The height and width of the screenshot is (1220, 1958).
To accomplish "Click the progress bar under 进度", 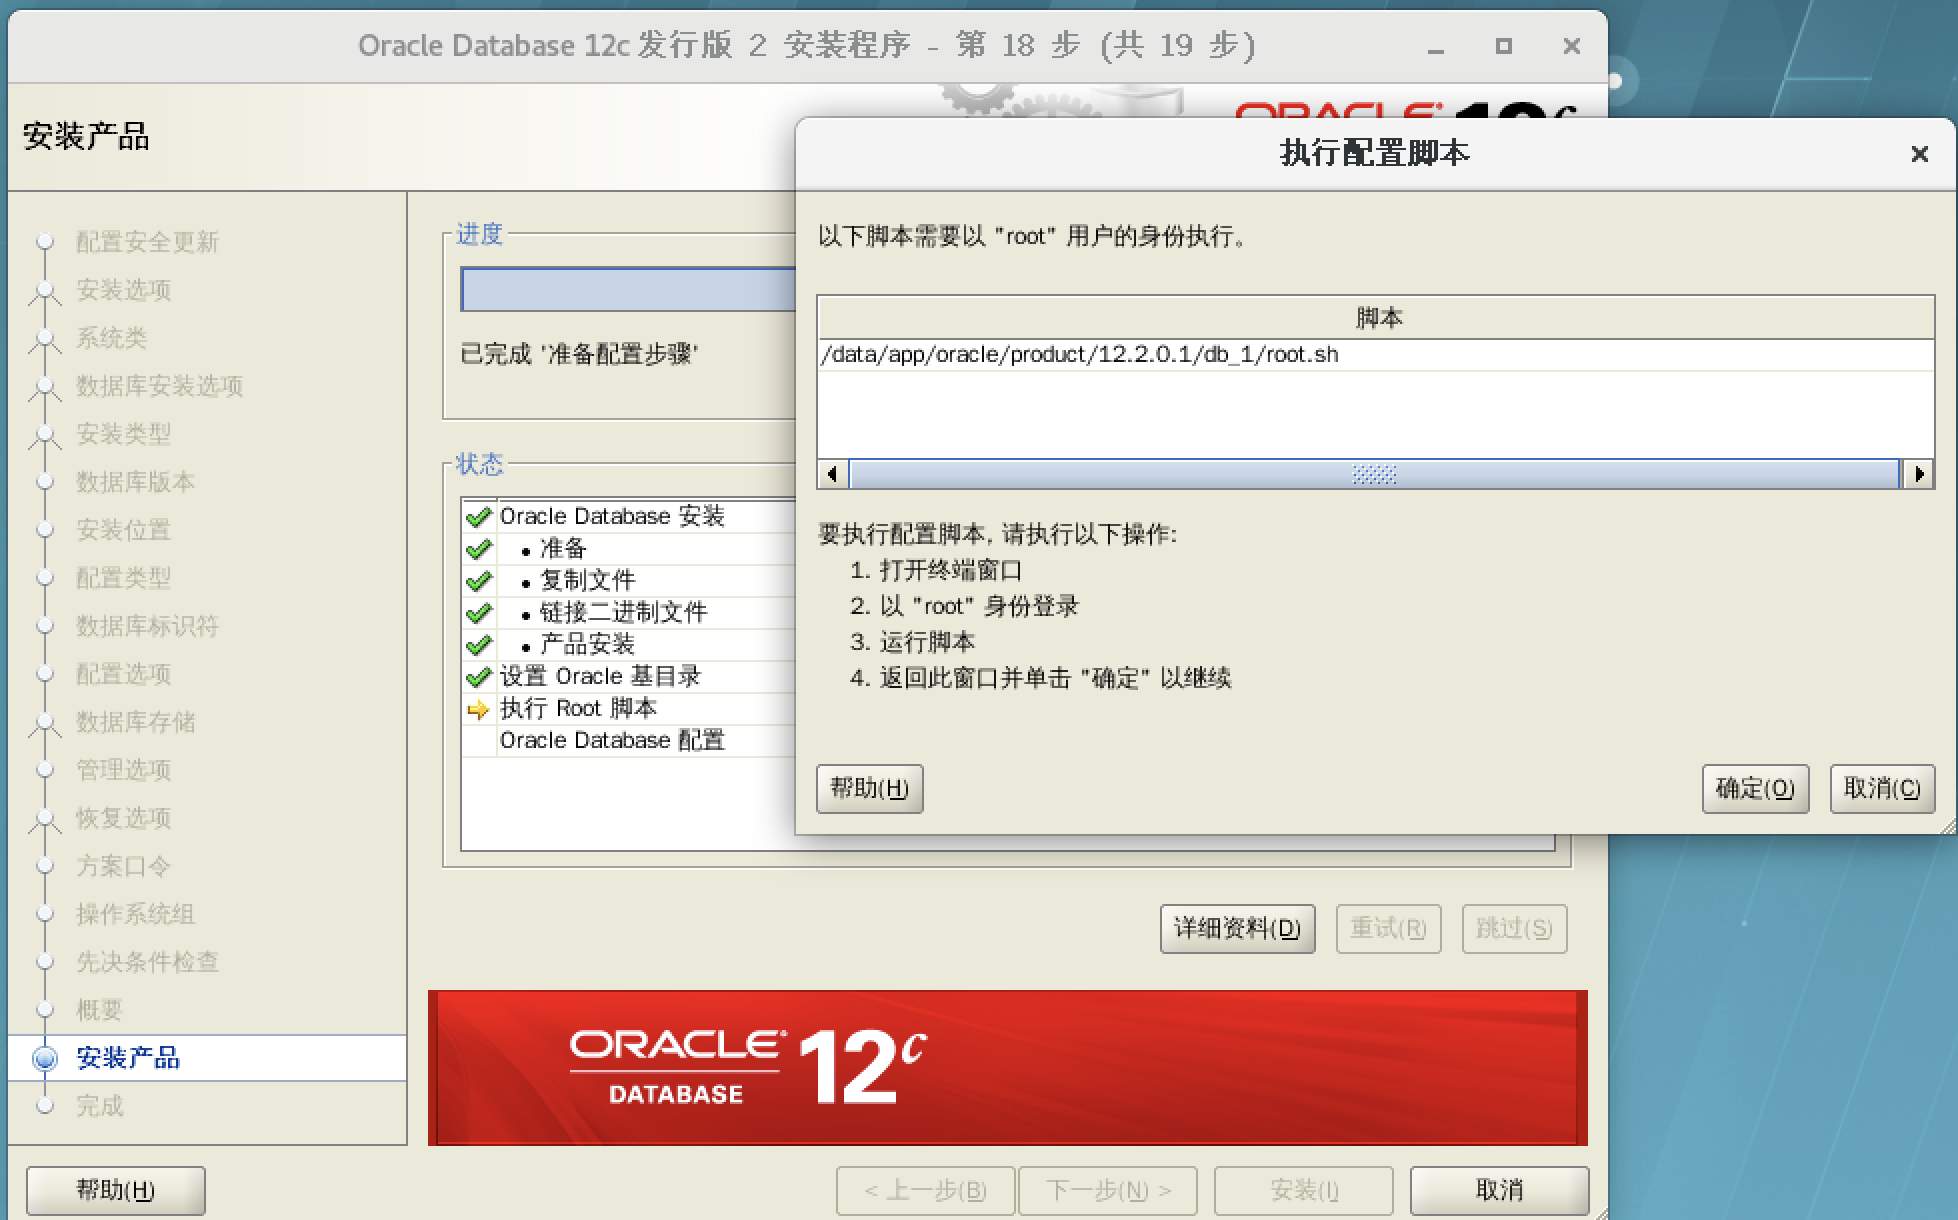I will coord(625,288).
